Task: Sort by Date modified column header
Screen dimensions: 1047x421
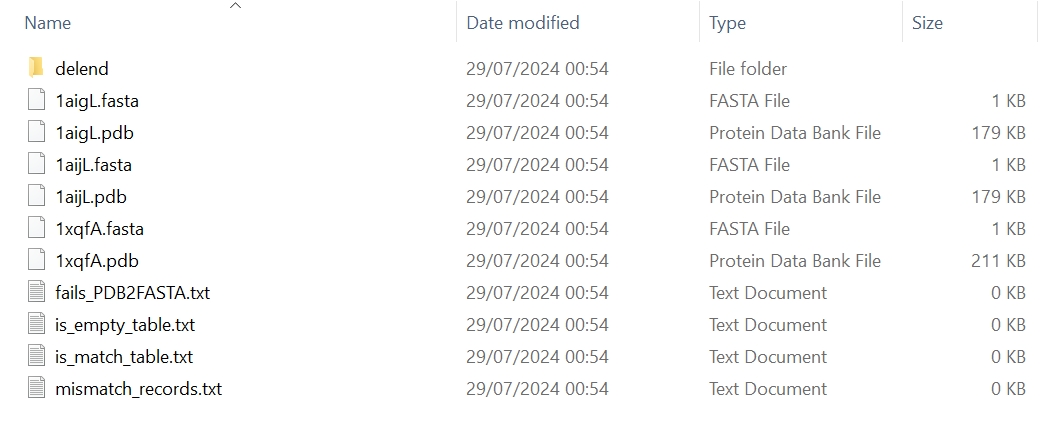Action: pyautogui.click(x=523, y=23)
